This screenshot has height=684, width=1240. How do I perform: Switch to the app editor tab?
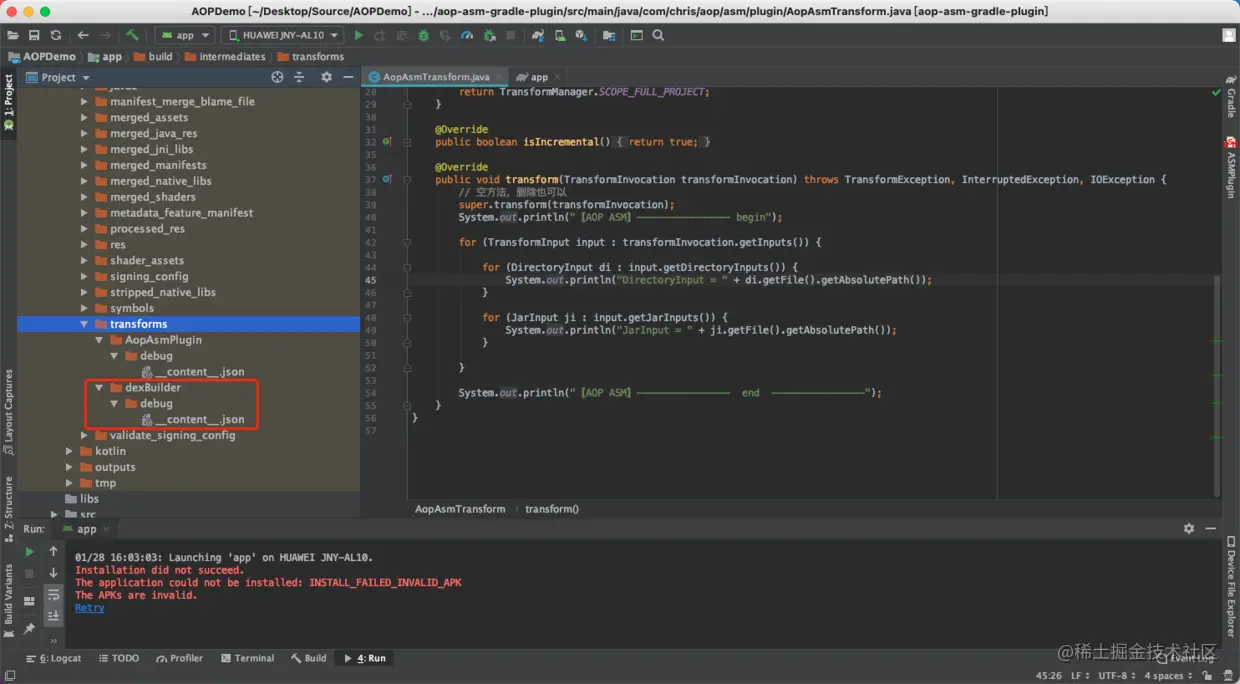point(538,77)
